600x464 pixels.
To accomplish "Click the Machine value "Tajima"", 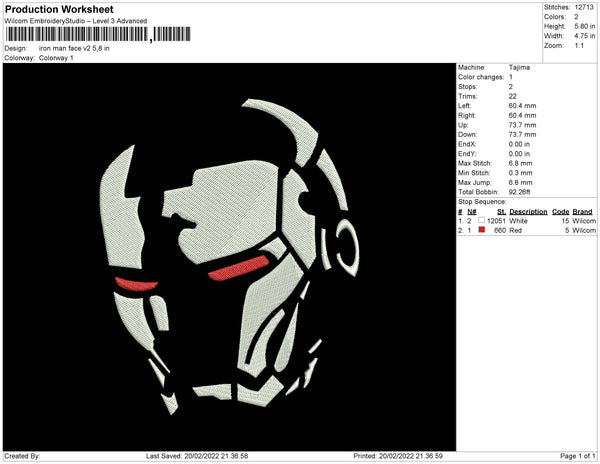I will (519, 67).
